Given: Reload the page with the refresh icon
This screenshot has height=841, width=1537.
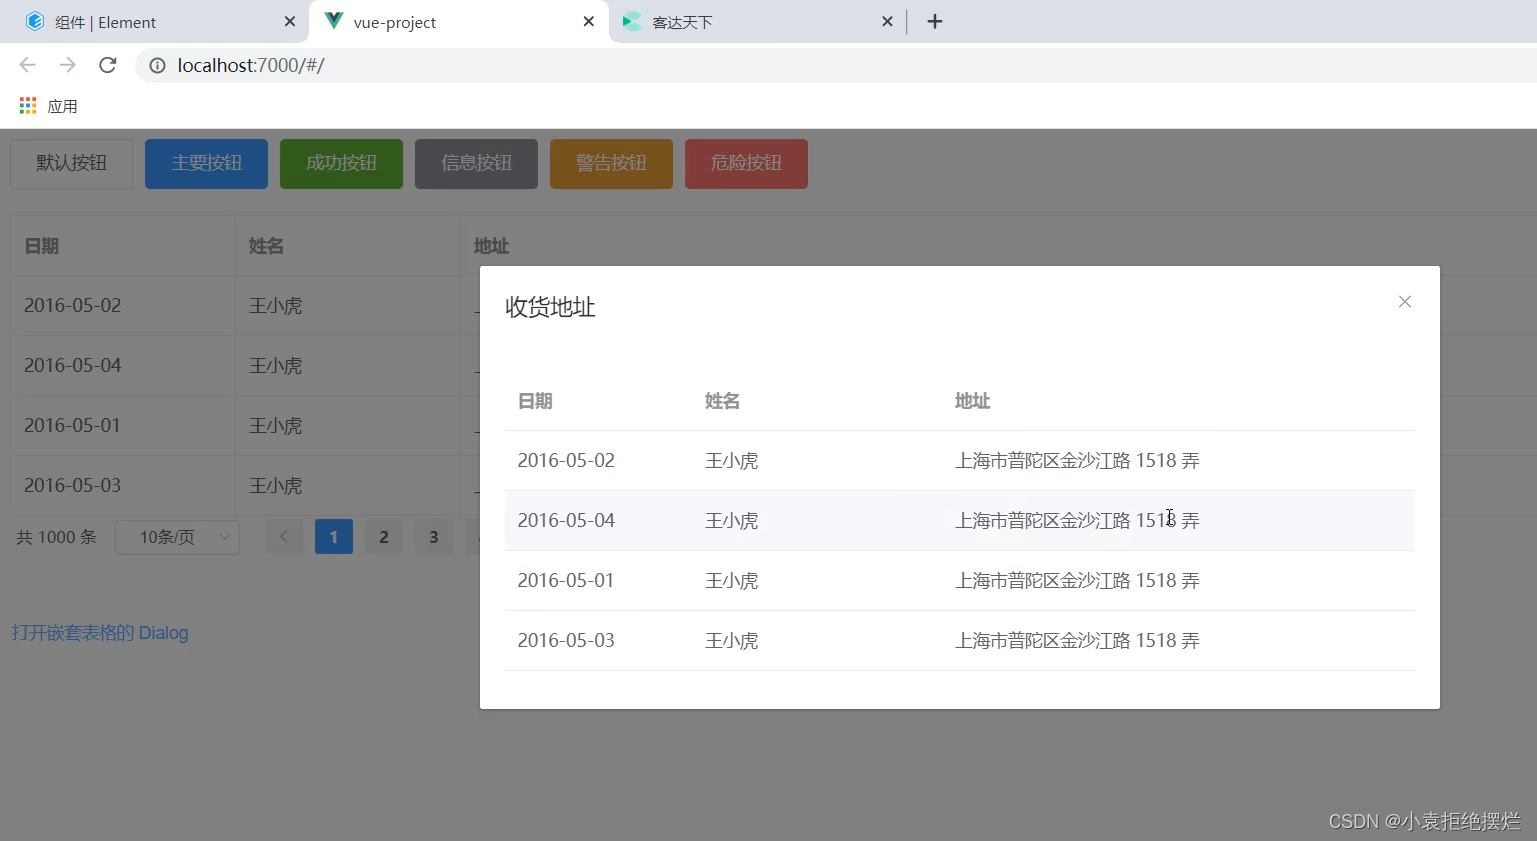Looking at the screenshot, I should (108, 65).
